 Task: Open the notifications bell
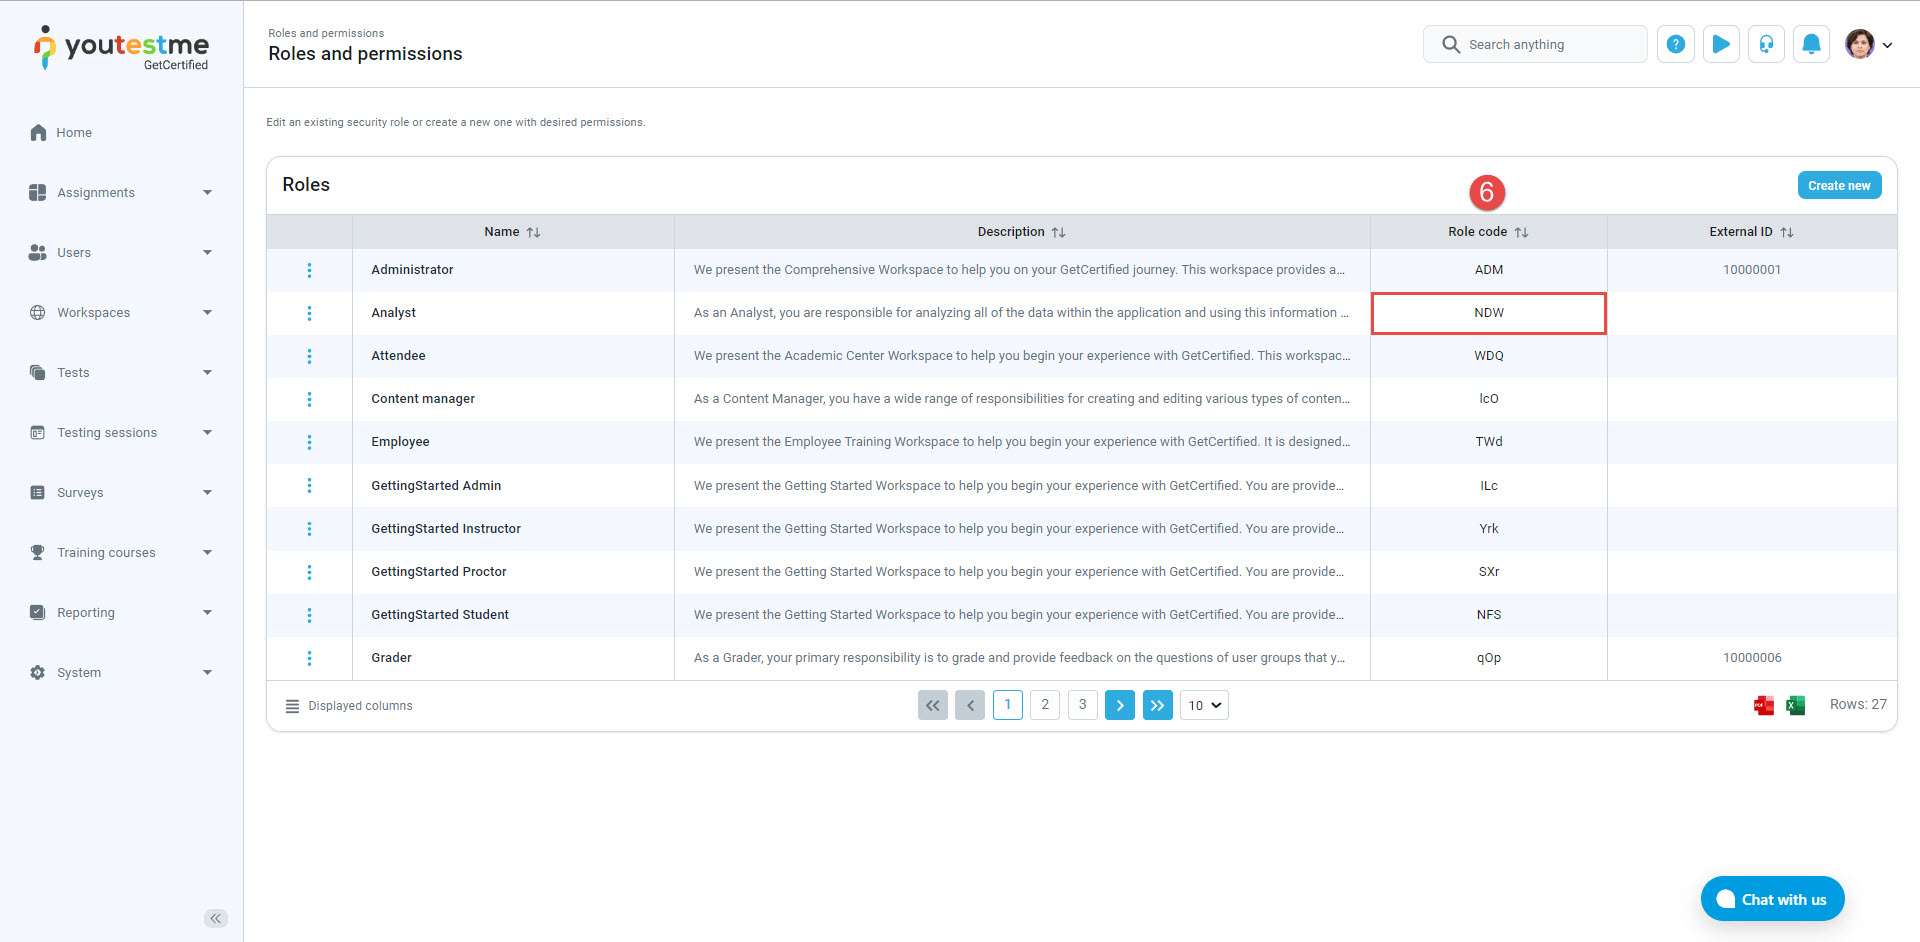[x=1811, y=44]
